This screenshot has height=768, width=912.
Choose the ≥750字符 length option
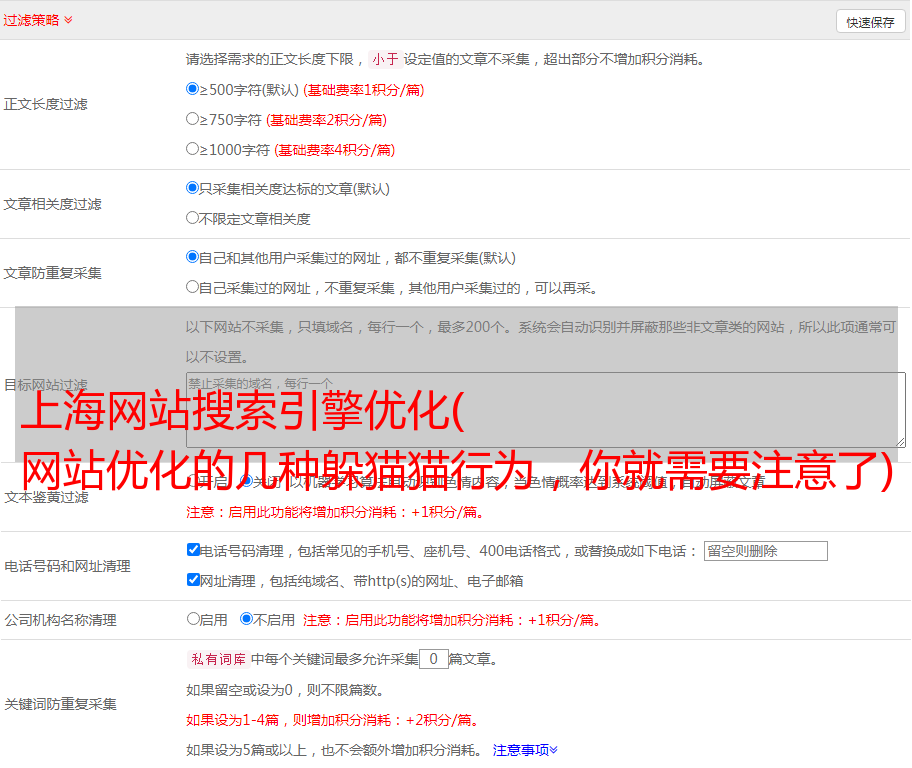pos(193,119)
